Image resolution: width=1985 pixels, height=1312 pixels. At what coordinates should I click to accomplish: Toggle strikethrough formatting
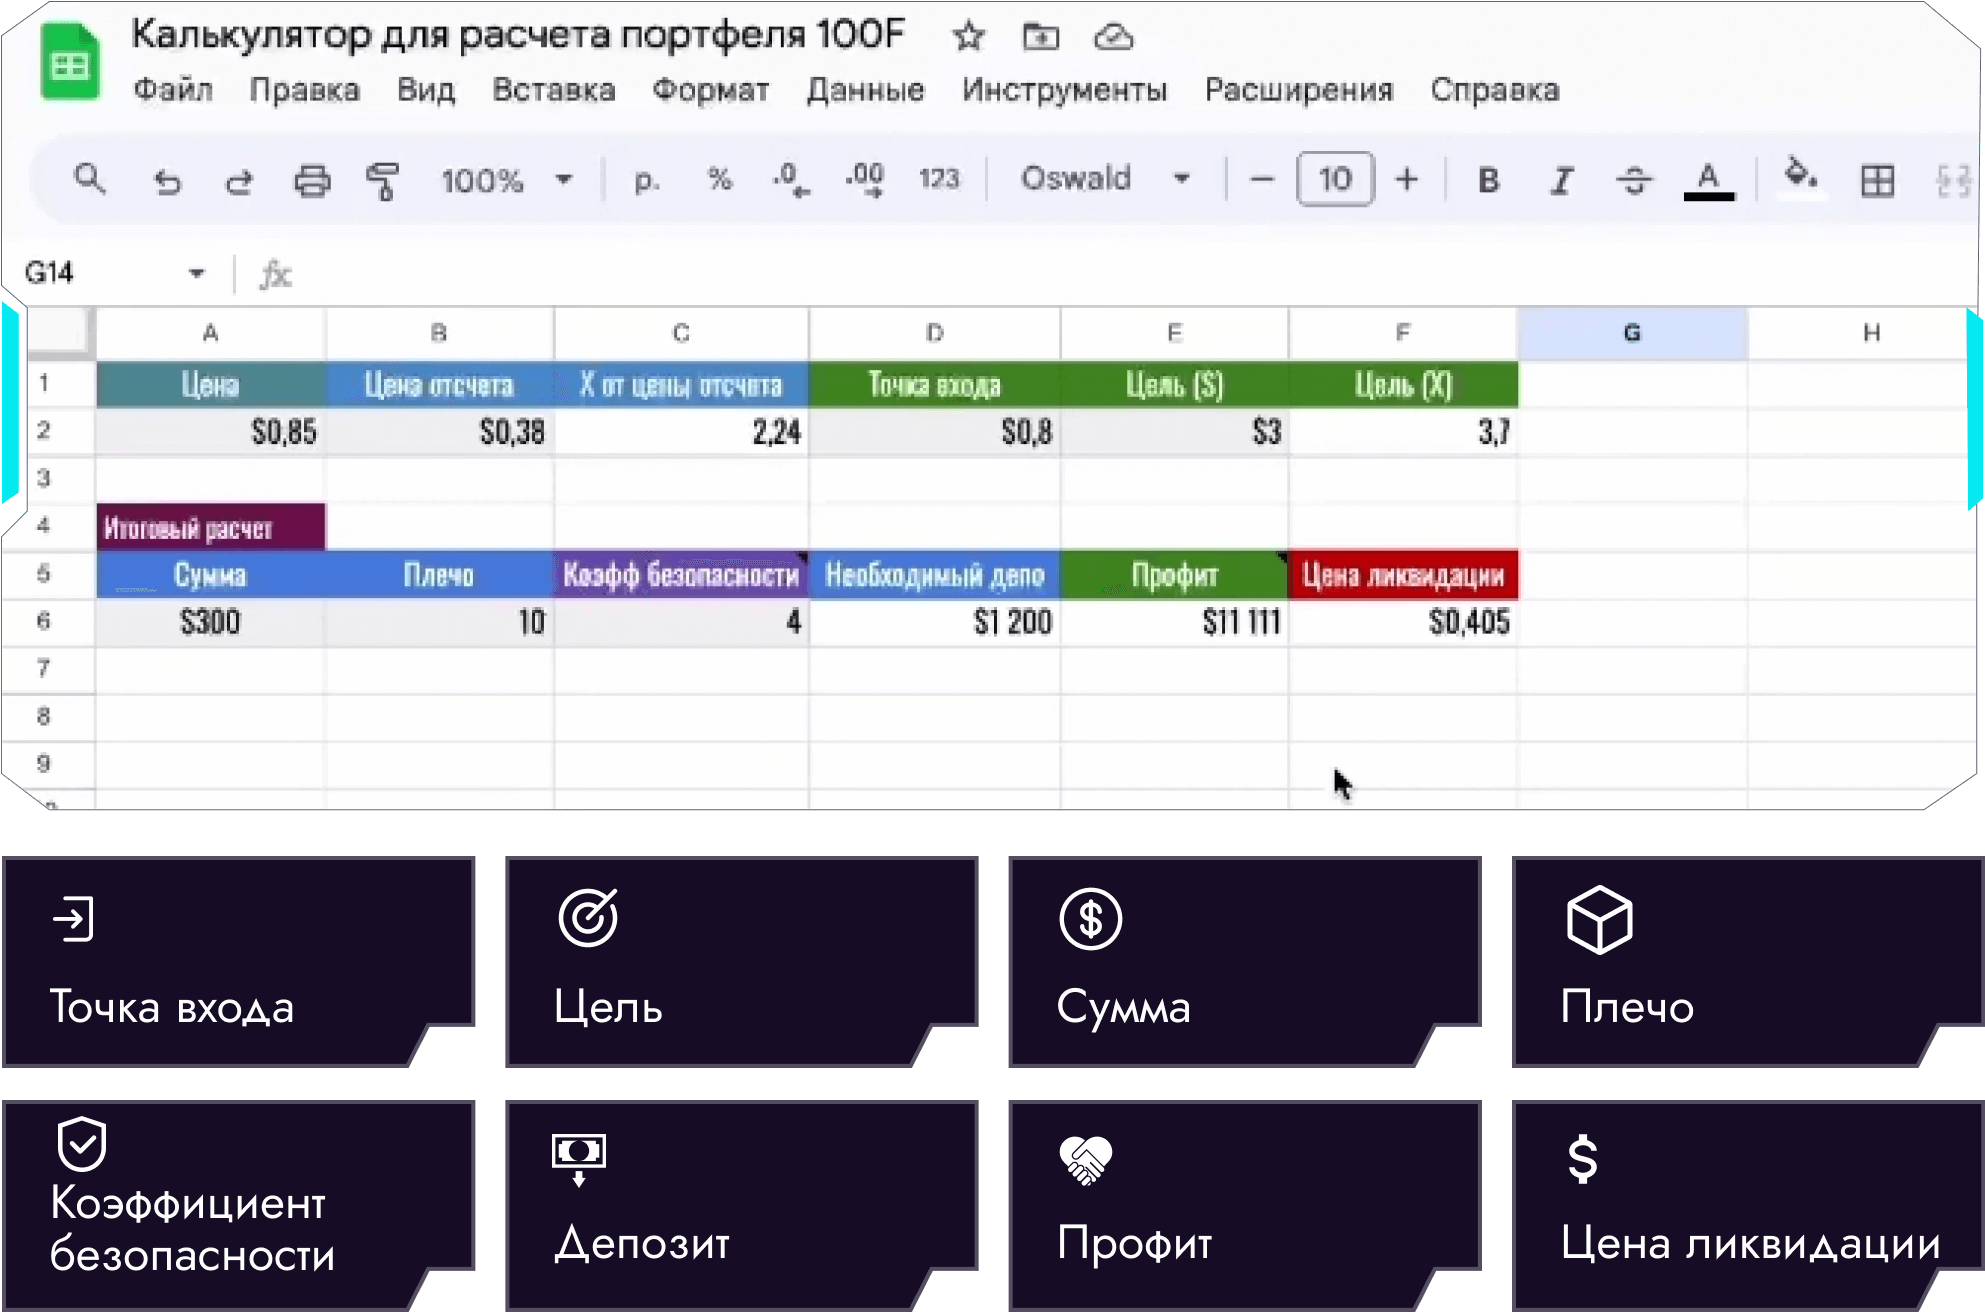coord(1634,181)
